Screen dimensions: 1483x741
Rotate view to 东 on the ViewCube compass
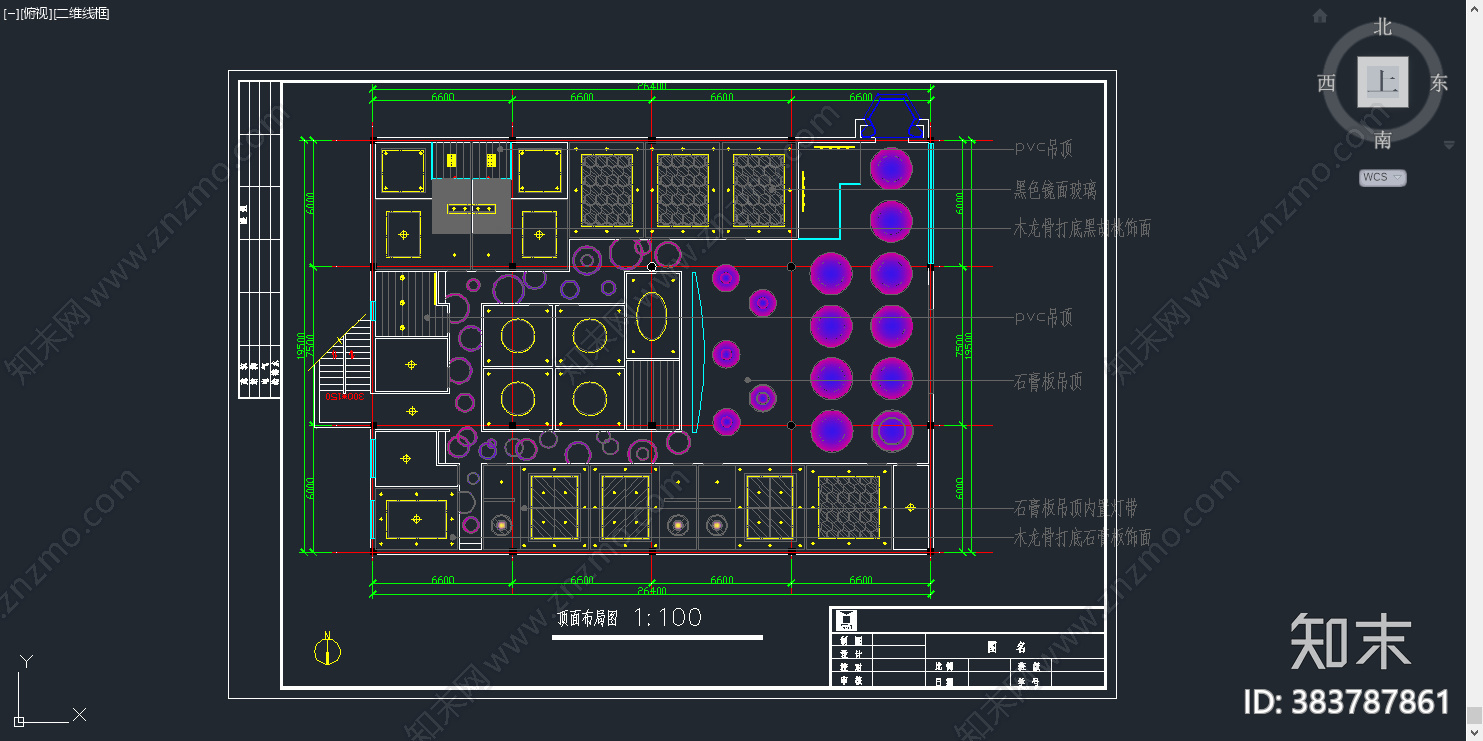coord(1439,83)
